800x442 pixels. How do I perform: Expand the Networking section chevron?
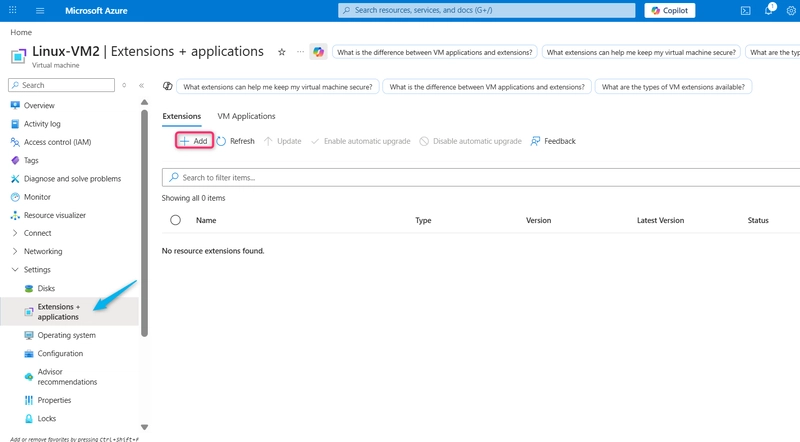15,252
